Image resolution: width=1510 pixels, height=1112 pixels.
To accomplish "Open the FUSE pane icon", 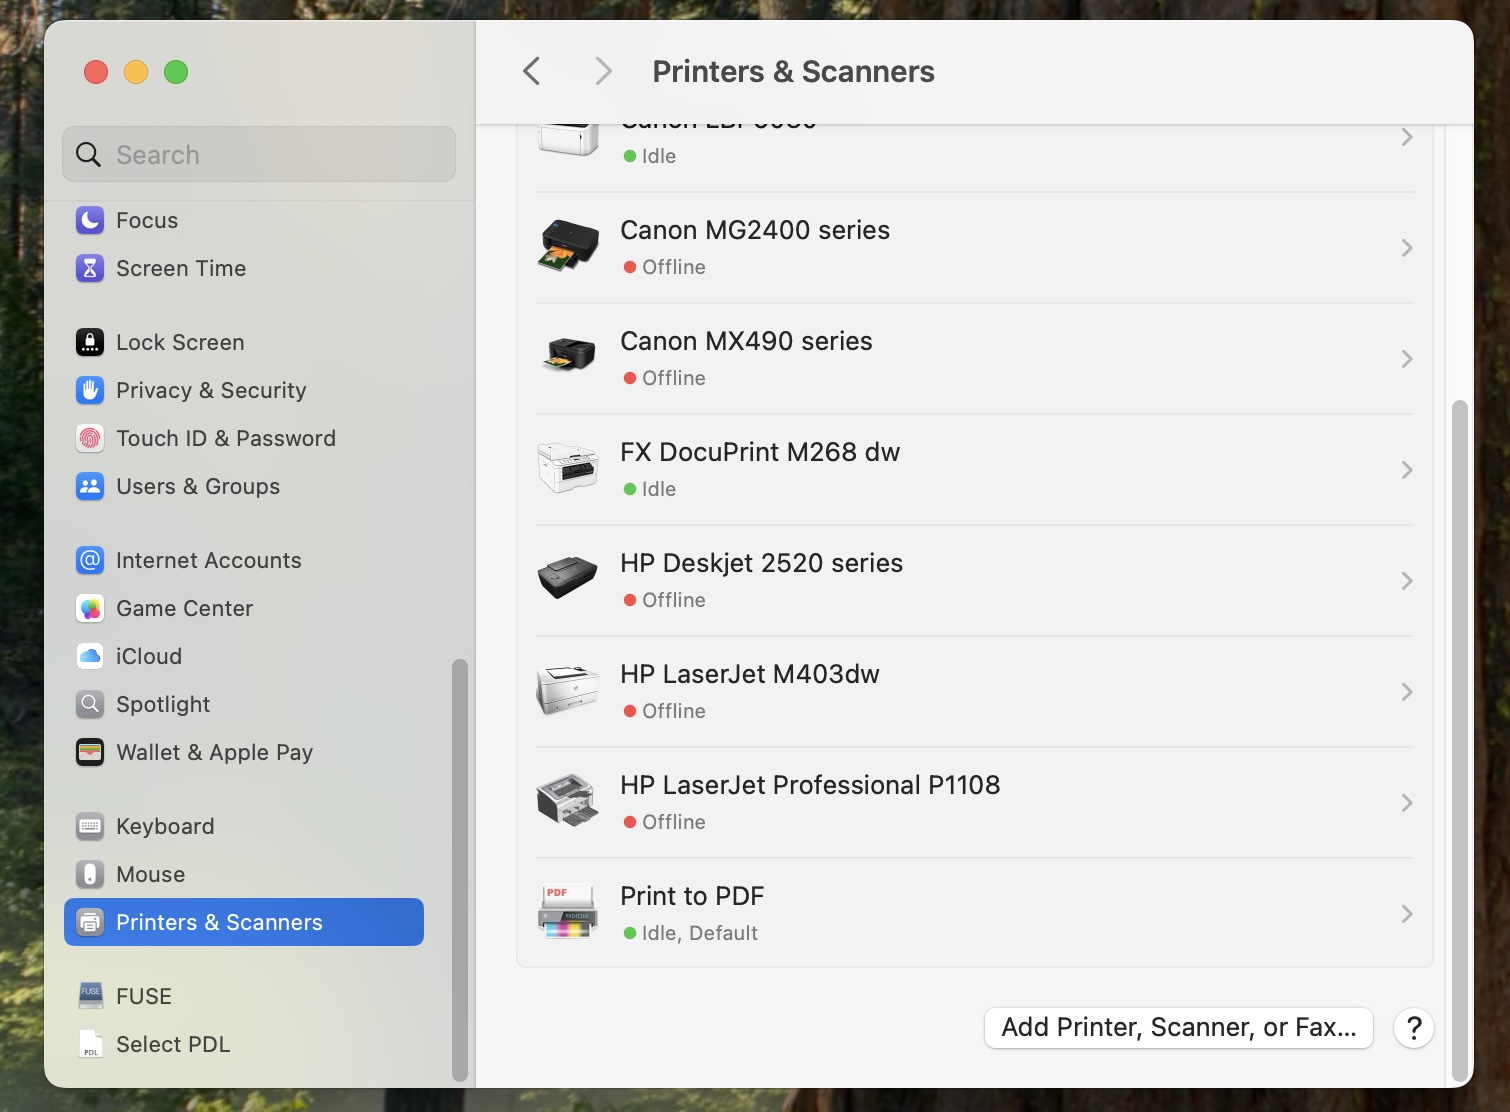I will coord(90,996).
